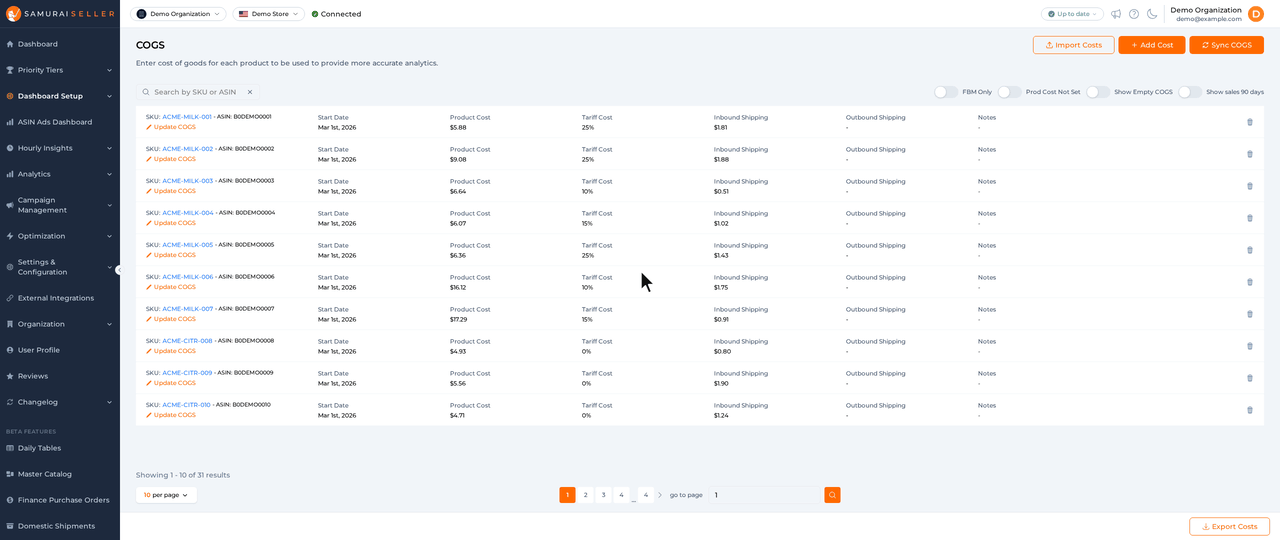Open Demo Store selector

269,14
